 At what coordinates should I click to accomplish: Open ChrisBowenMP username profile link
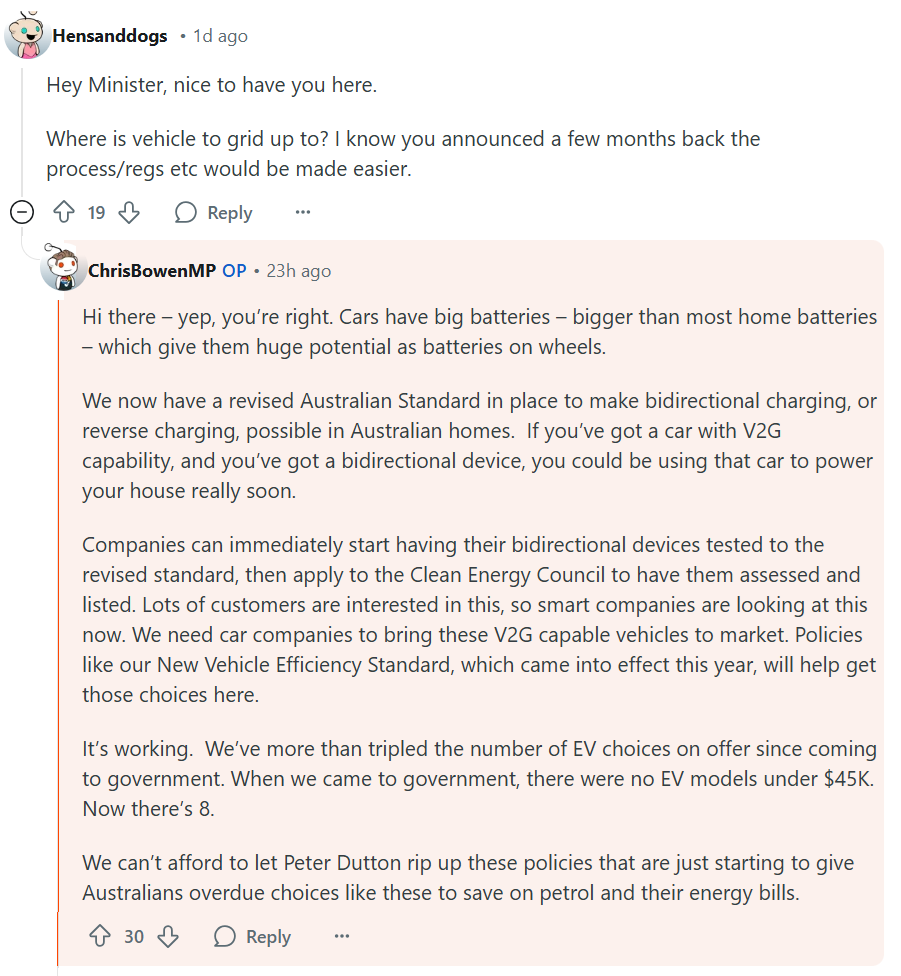152,271
